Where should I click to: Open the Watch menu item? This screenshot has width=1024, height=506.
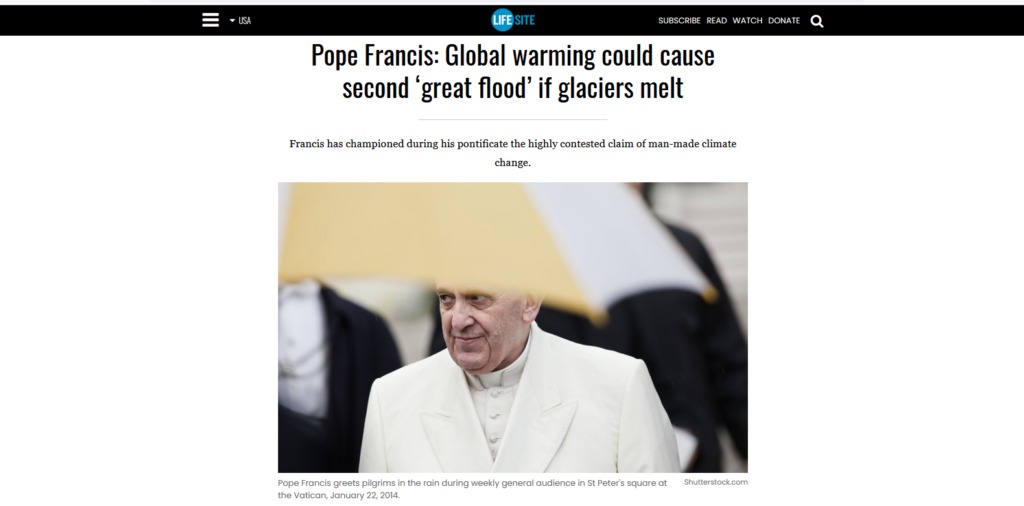(x=747, y=21)
